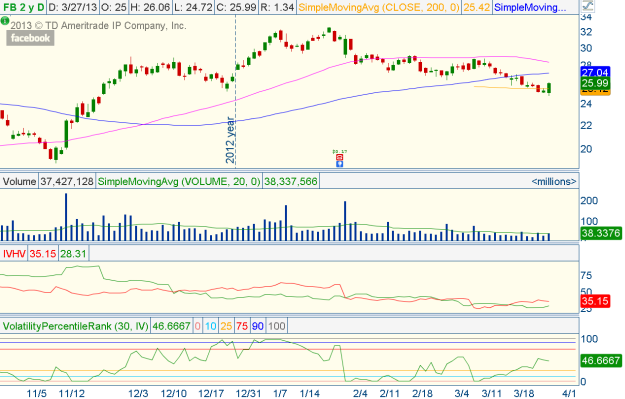Click the 4/1 date on time axis
The image size is (625, 399).
569,393
